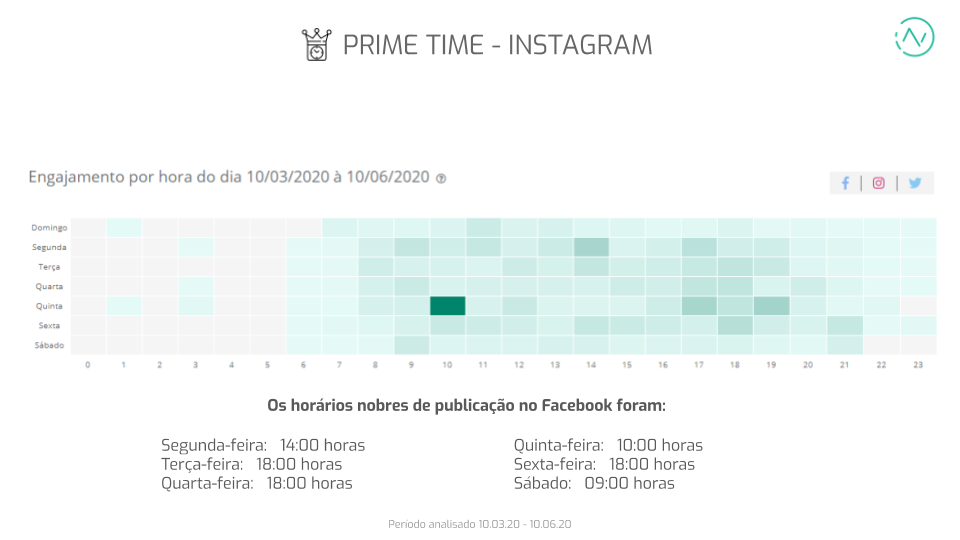The width and height of the screenshot is (960, 540).
Task: Click the Sábado row label
Action: coord(49,345)
